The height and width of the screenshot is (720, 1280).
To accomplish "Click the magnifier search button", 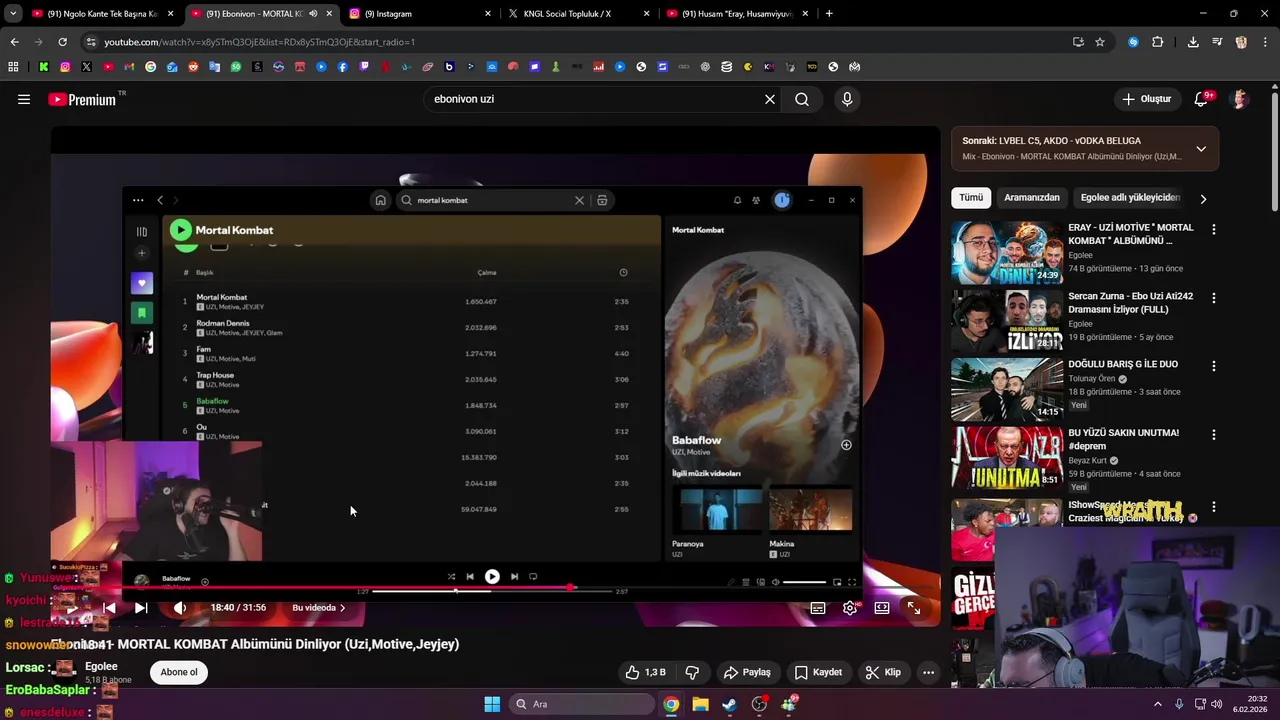I will tap(802, 99).
